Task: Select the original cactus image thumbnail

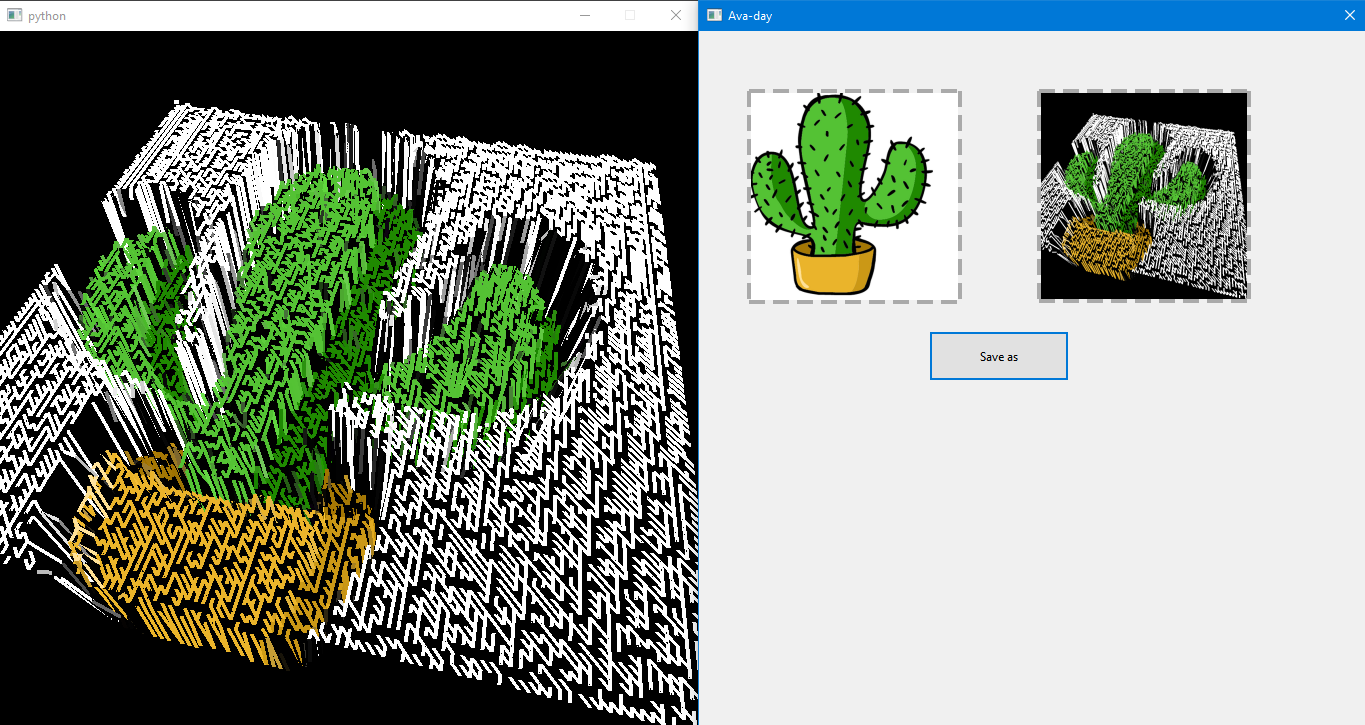Action: click(854, 196)
